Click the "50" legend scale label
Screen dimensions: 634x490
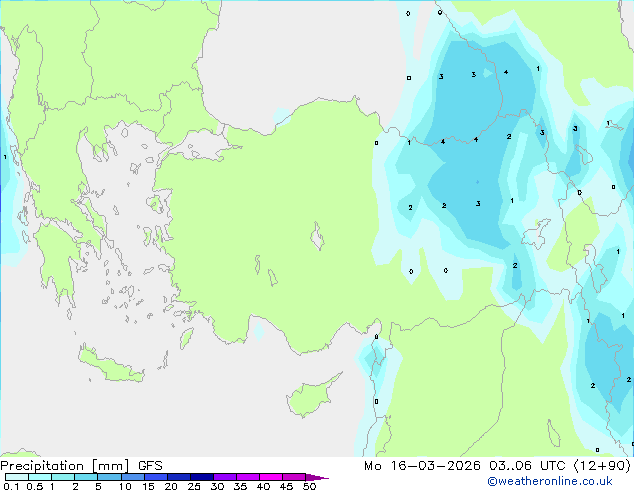(x=309, y=486)
